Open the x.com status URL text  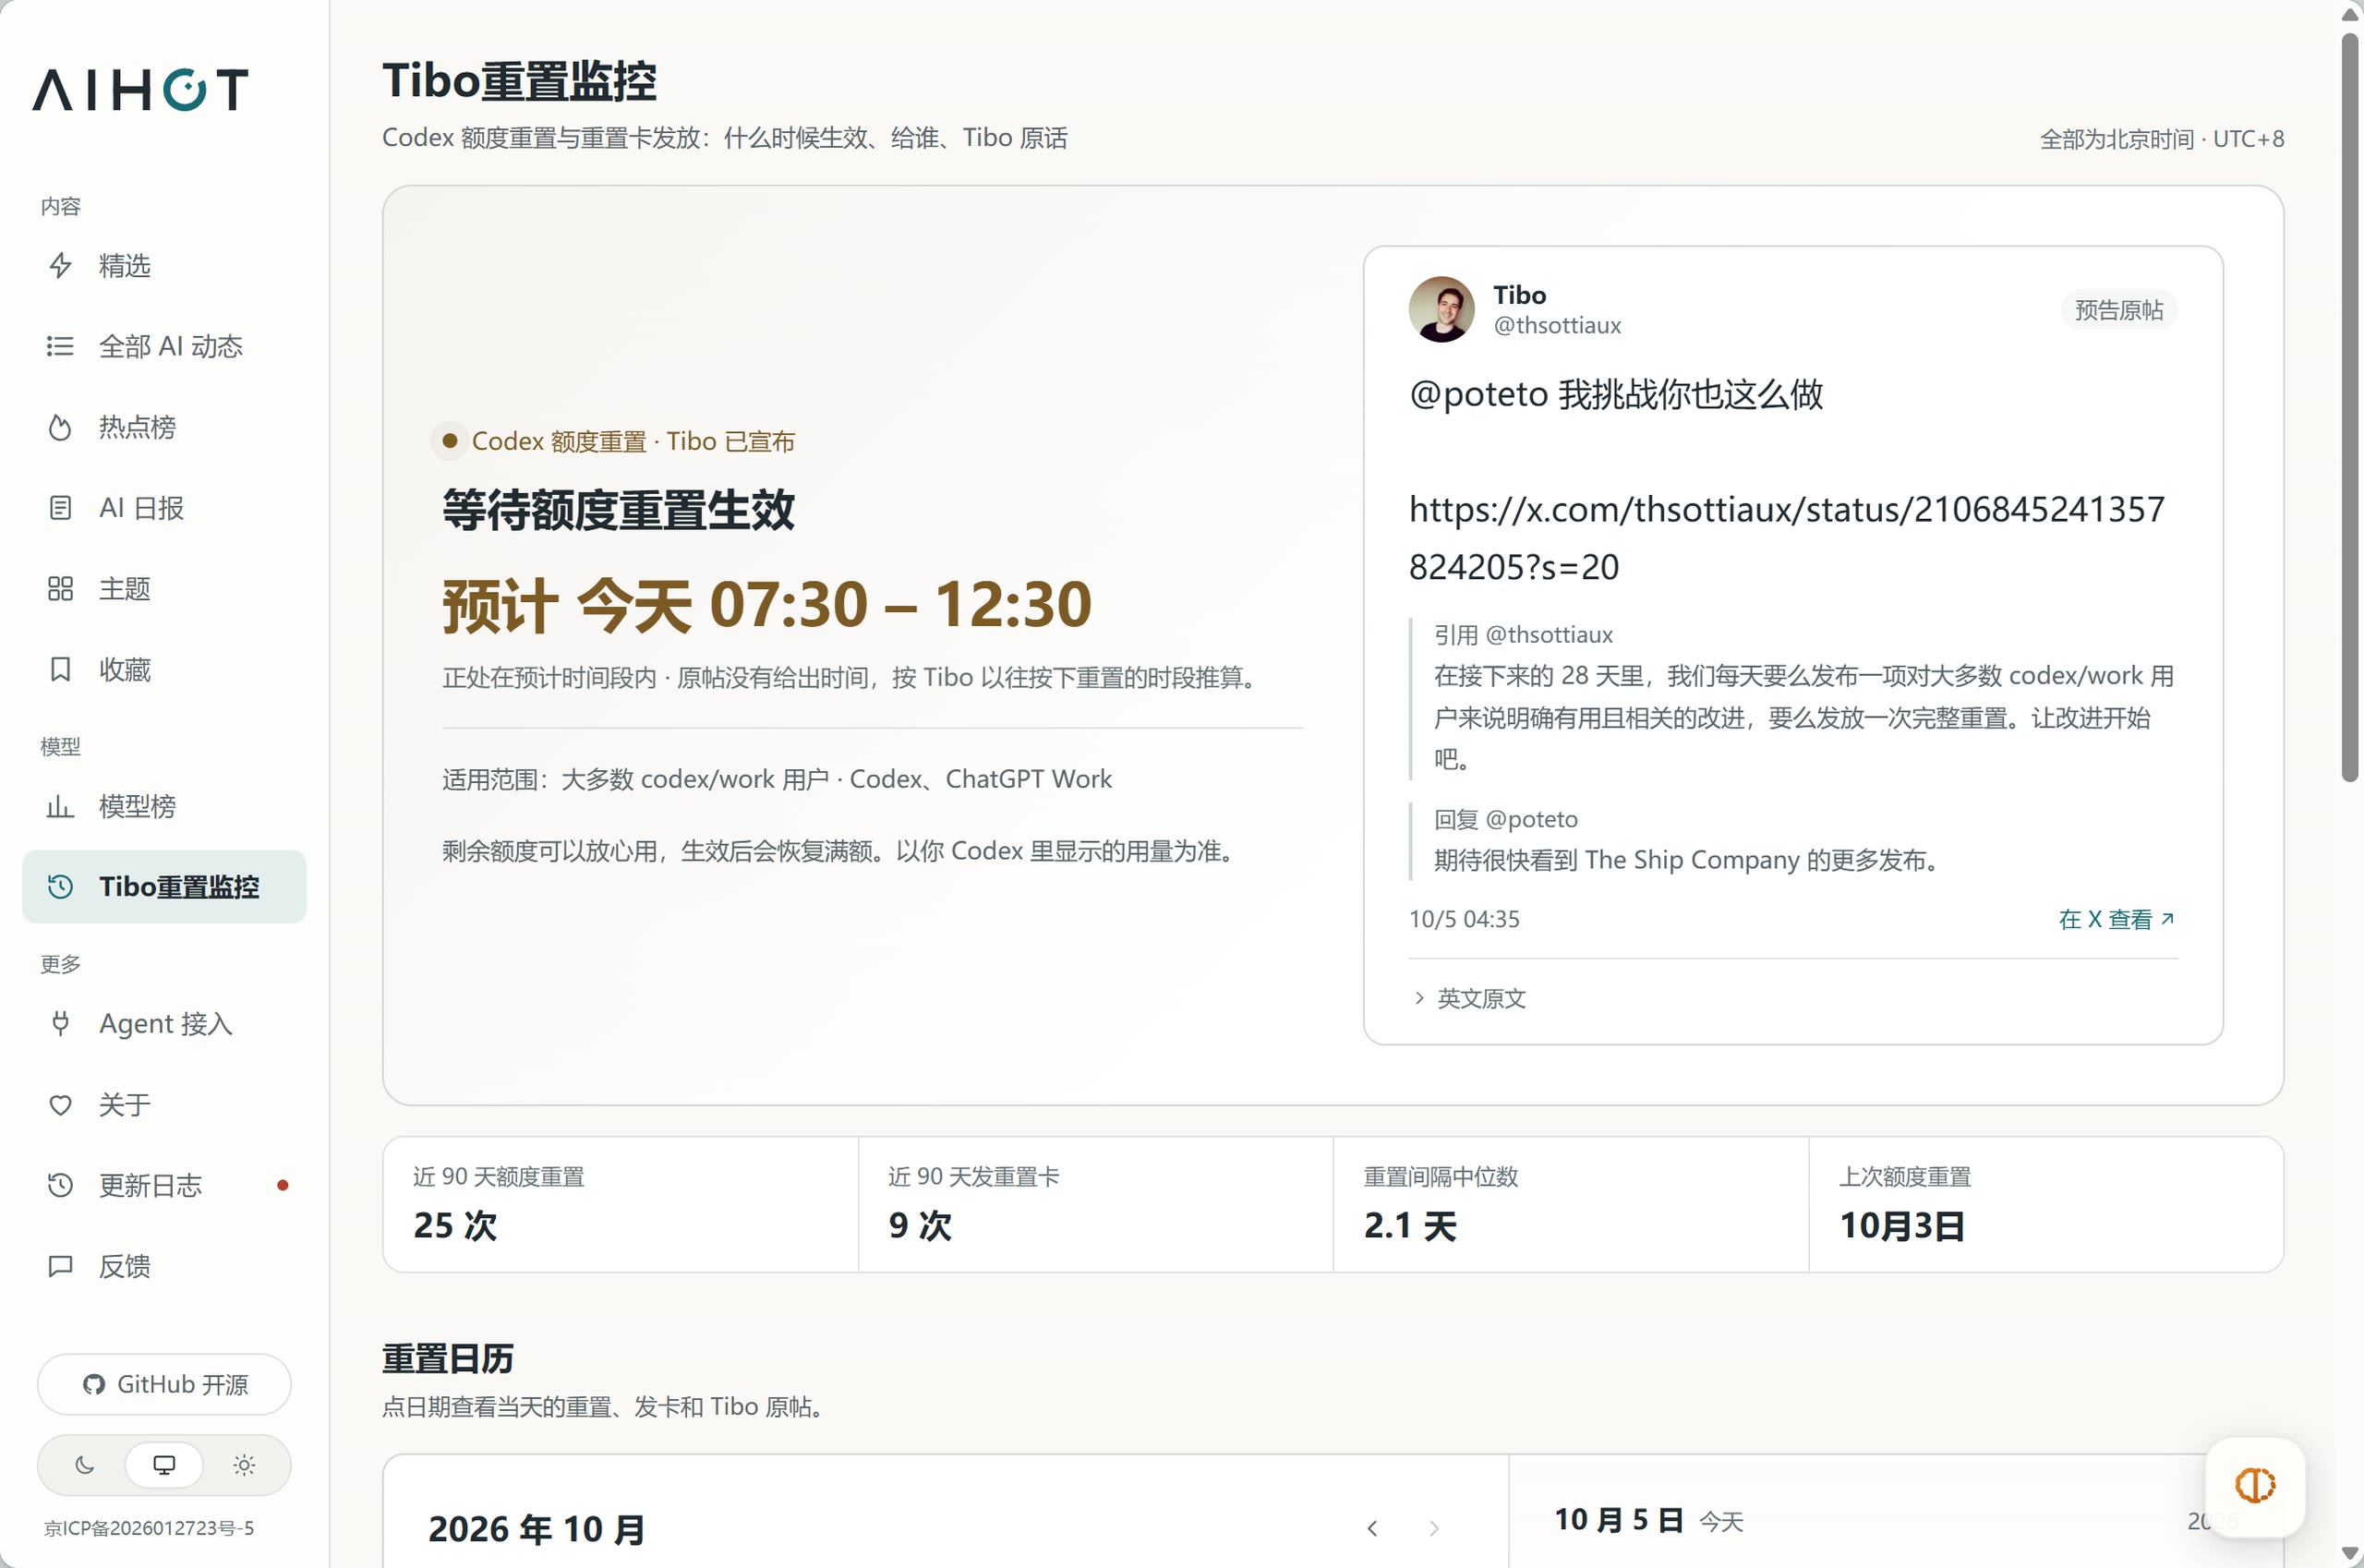tap(1786, 538)
